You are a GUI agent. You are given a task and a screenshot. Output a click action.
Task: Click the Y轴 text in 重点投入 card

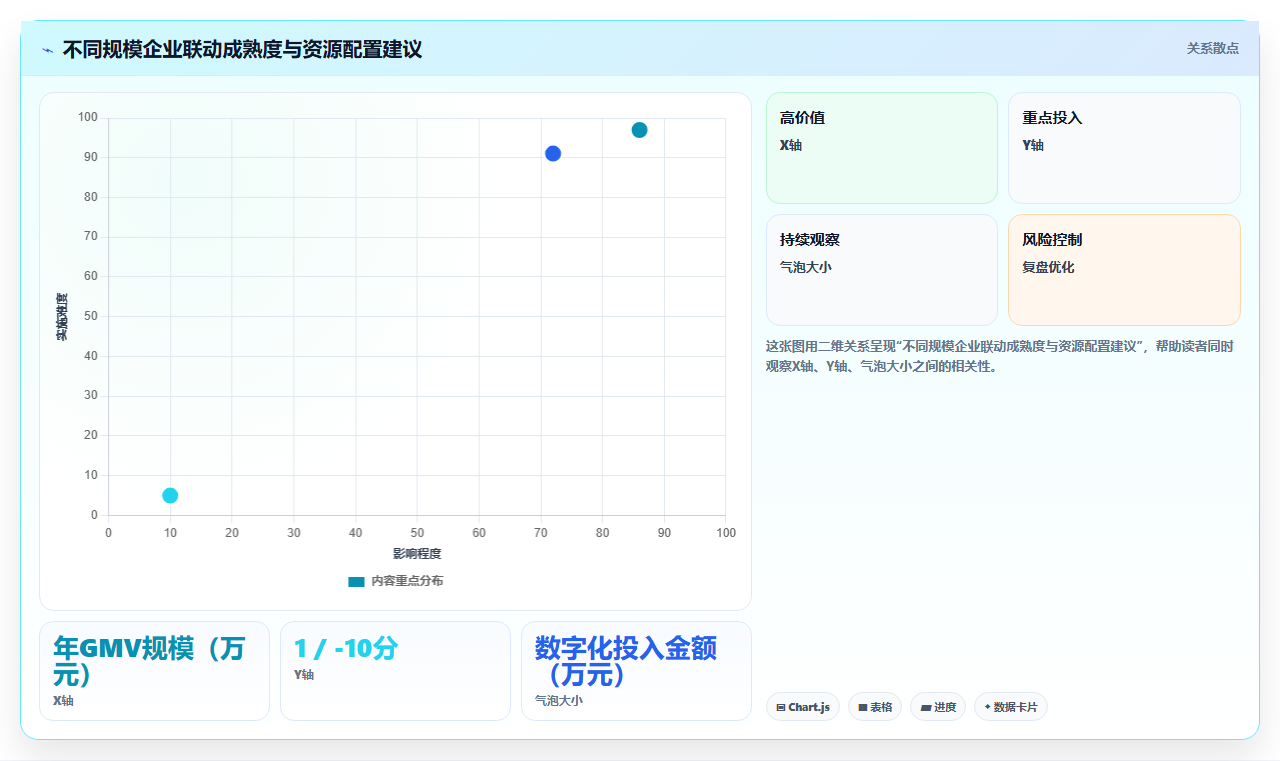coord(1033,145)
